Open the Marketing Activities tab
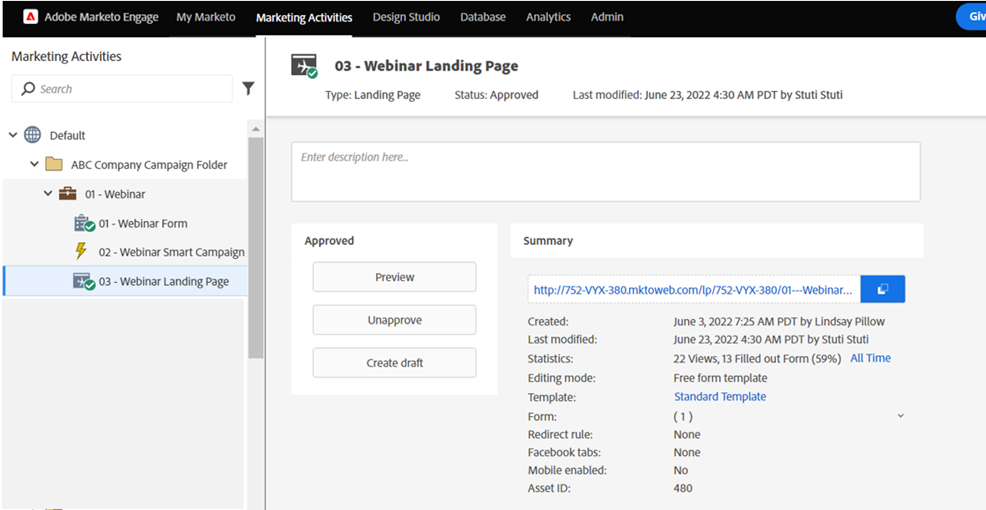The height and width of the screenshot is (510, 986). coord(304,18)
